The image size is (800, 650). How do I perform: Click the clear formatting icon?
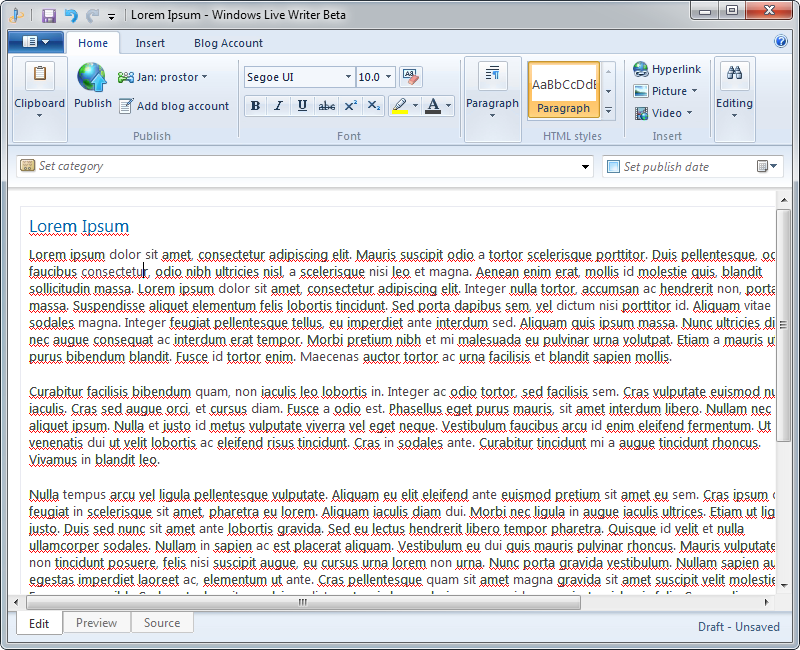411,77
